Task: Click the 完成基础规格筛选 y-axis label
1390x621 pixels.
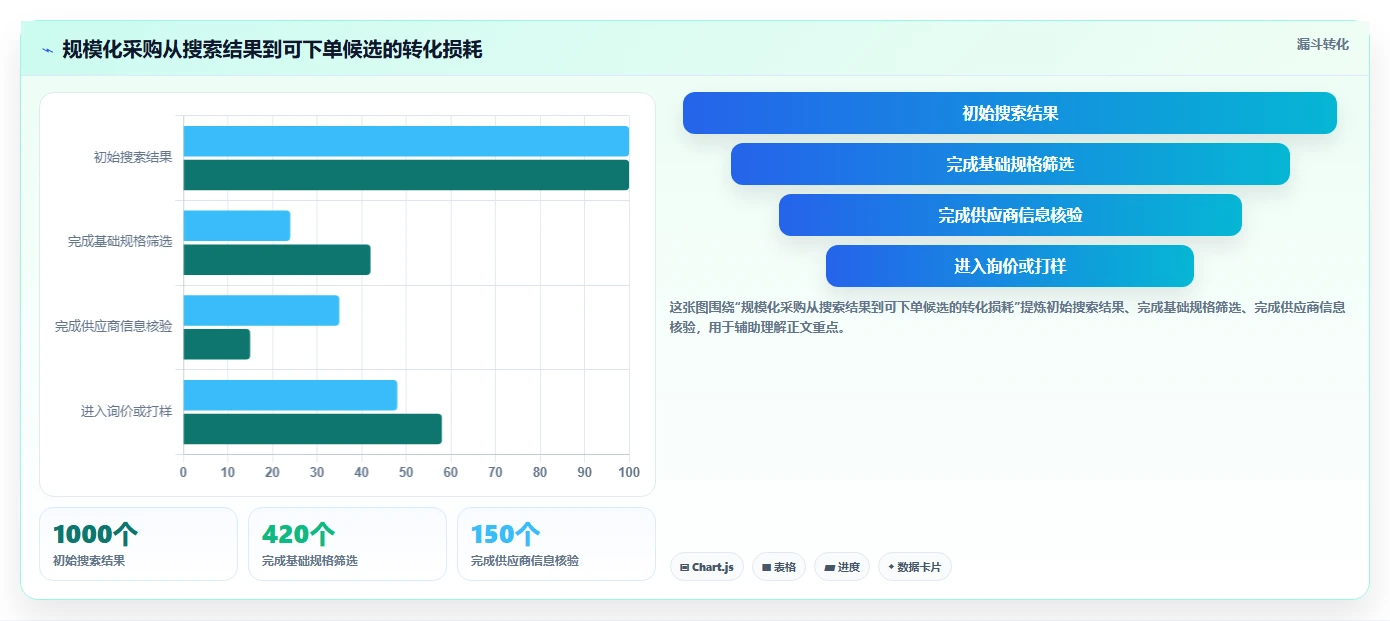Action: pyautogui.click(x=120, y=241)
